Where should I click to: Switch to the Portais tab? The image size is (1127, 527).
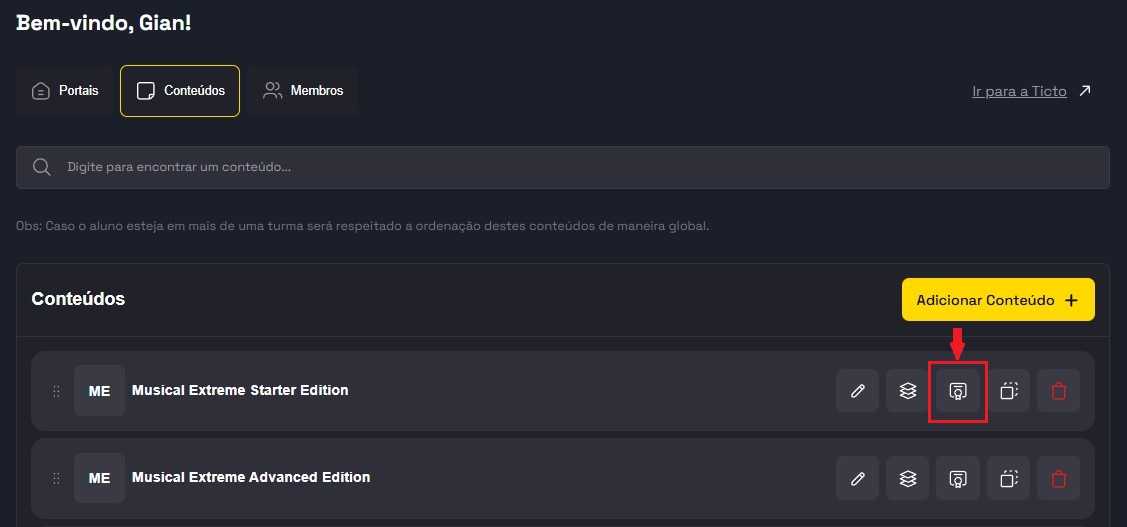(x=65, y=91)
